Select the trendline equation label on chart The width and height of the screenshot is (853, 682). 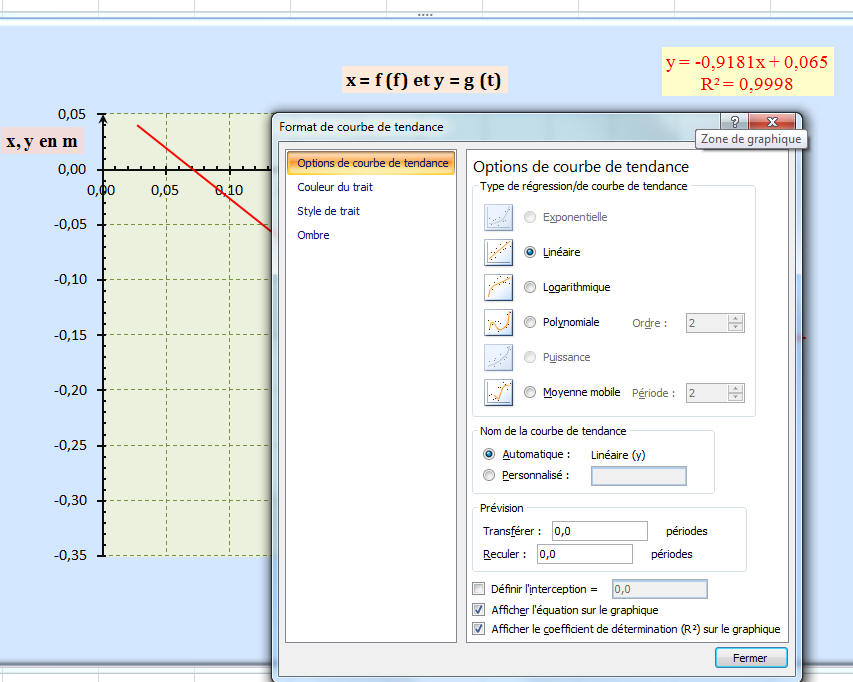coord(747,72)
